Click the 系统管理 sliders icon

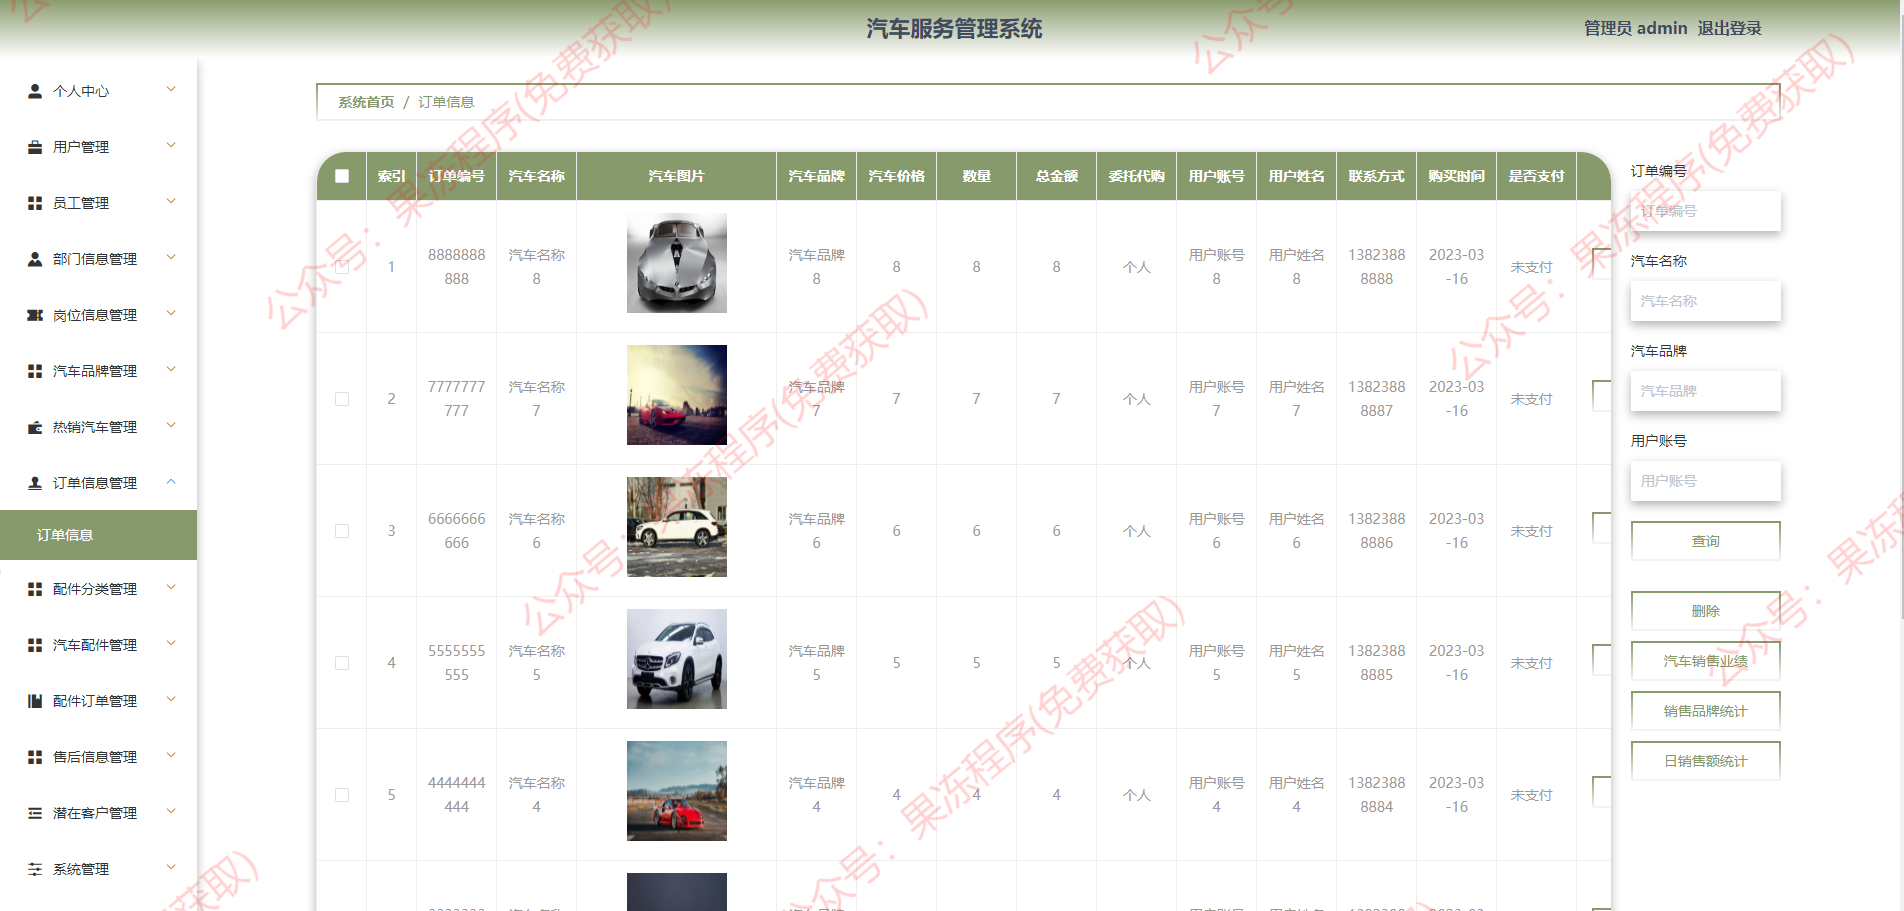pos(35,869)
